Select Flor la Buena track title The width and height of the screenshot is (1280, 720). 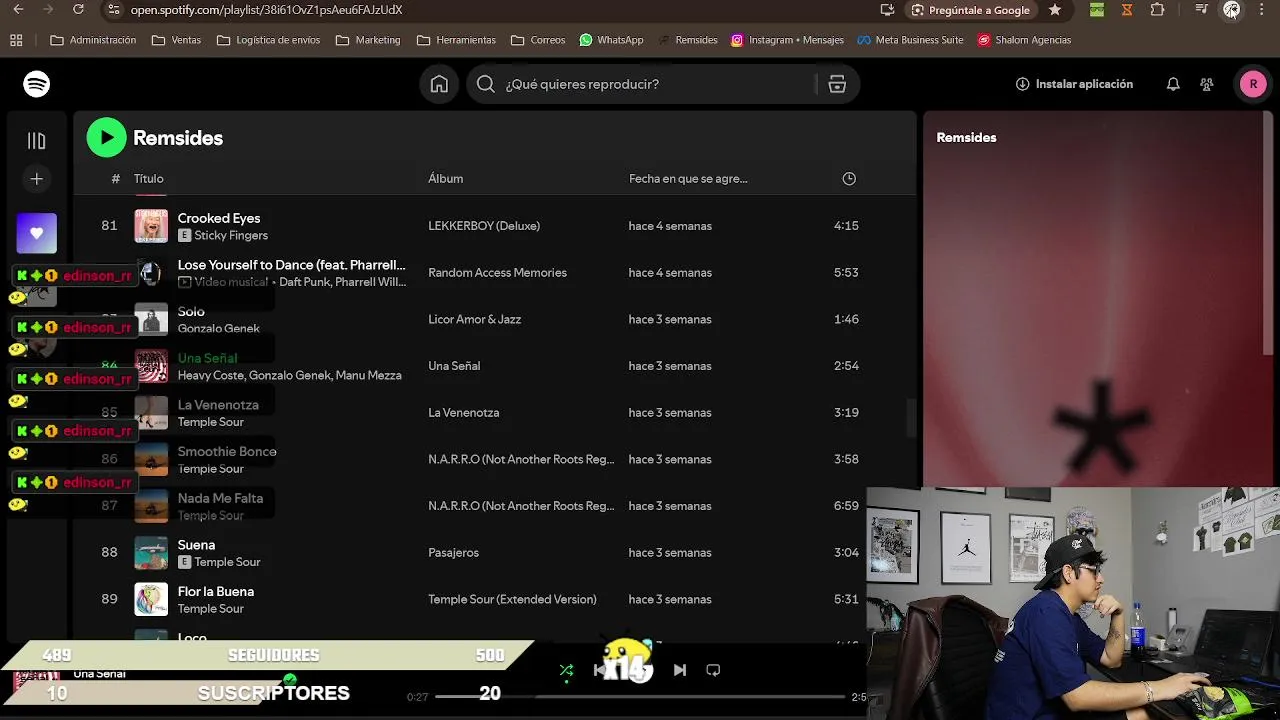216,592
